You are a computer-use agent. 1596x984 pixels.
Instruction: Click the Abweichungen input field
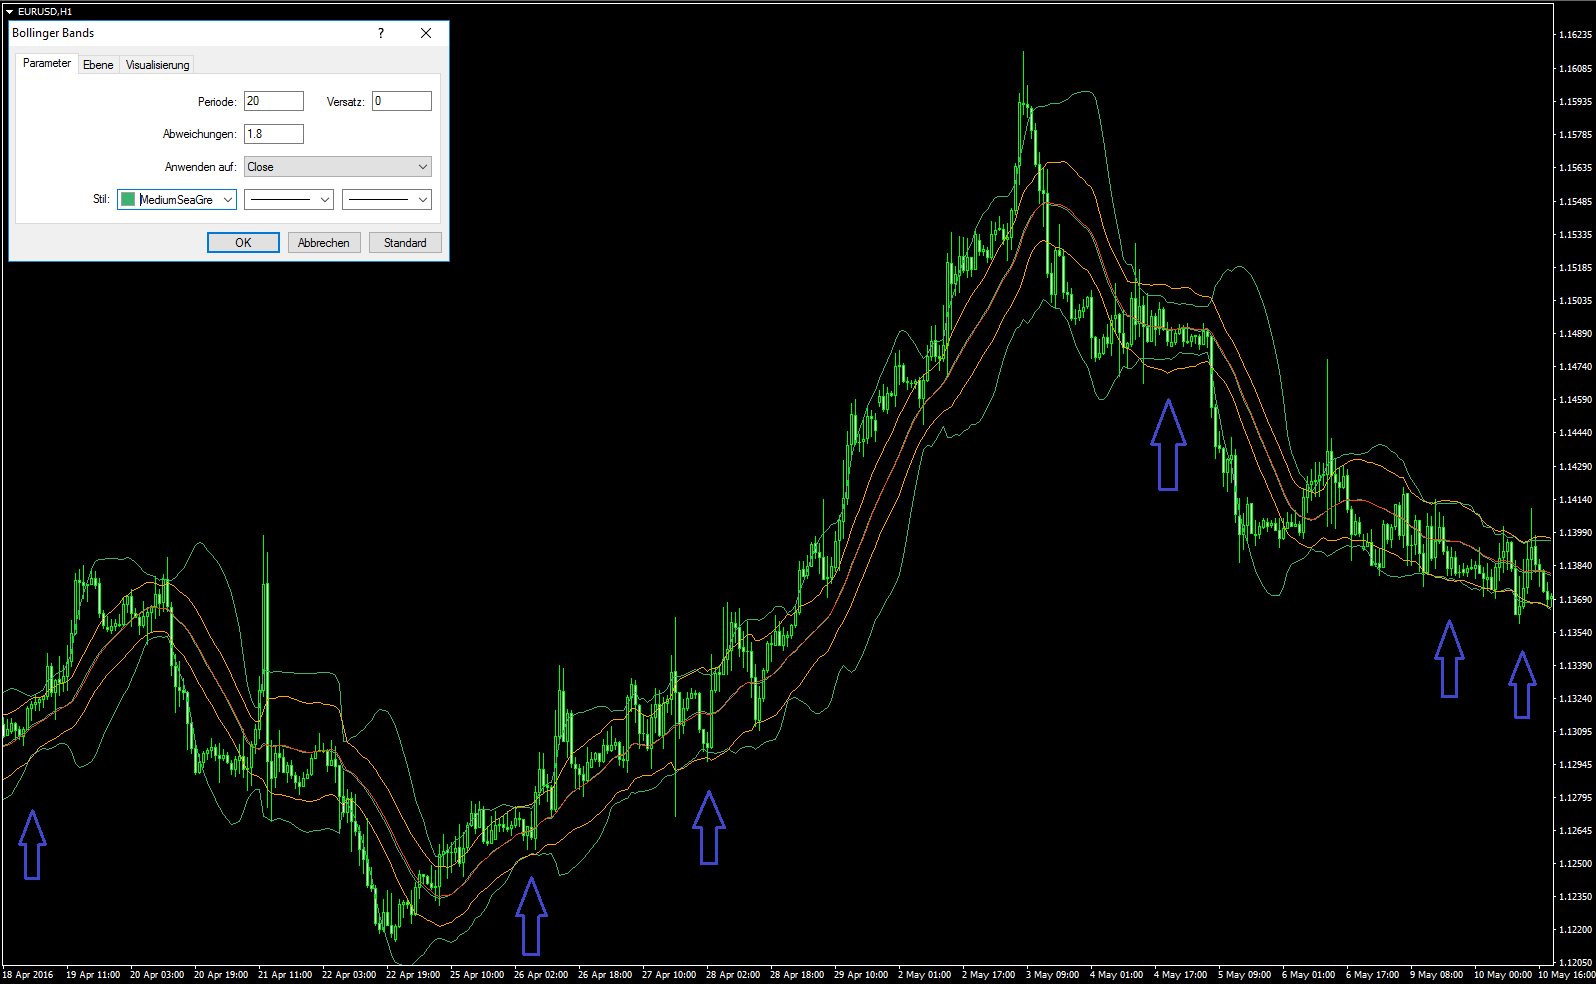tap(274, 134)
